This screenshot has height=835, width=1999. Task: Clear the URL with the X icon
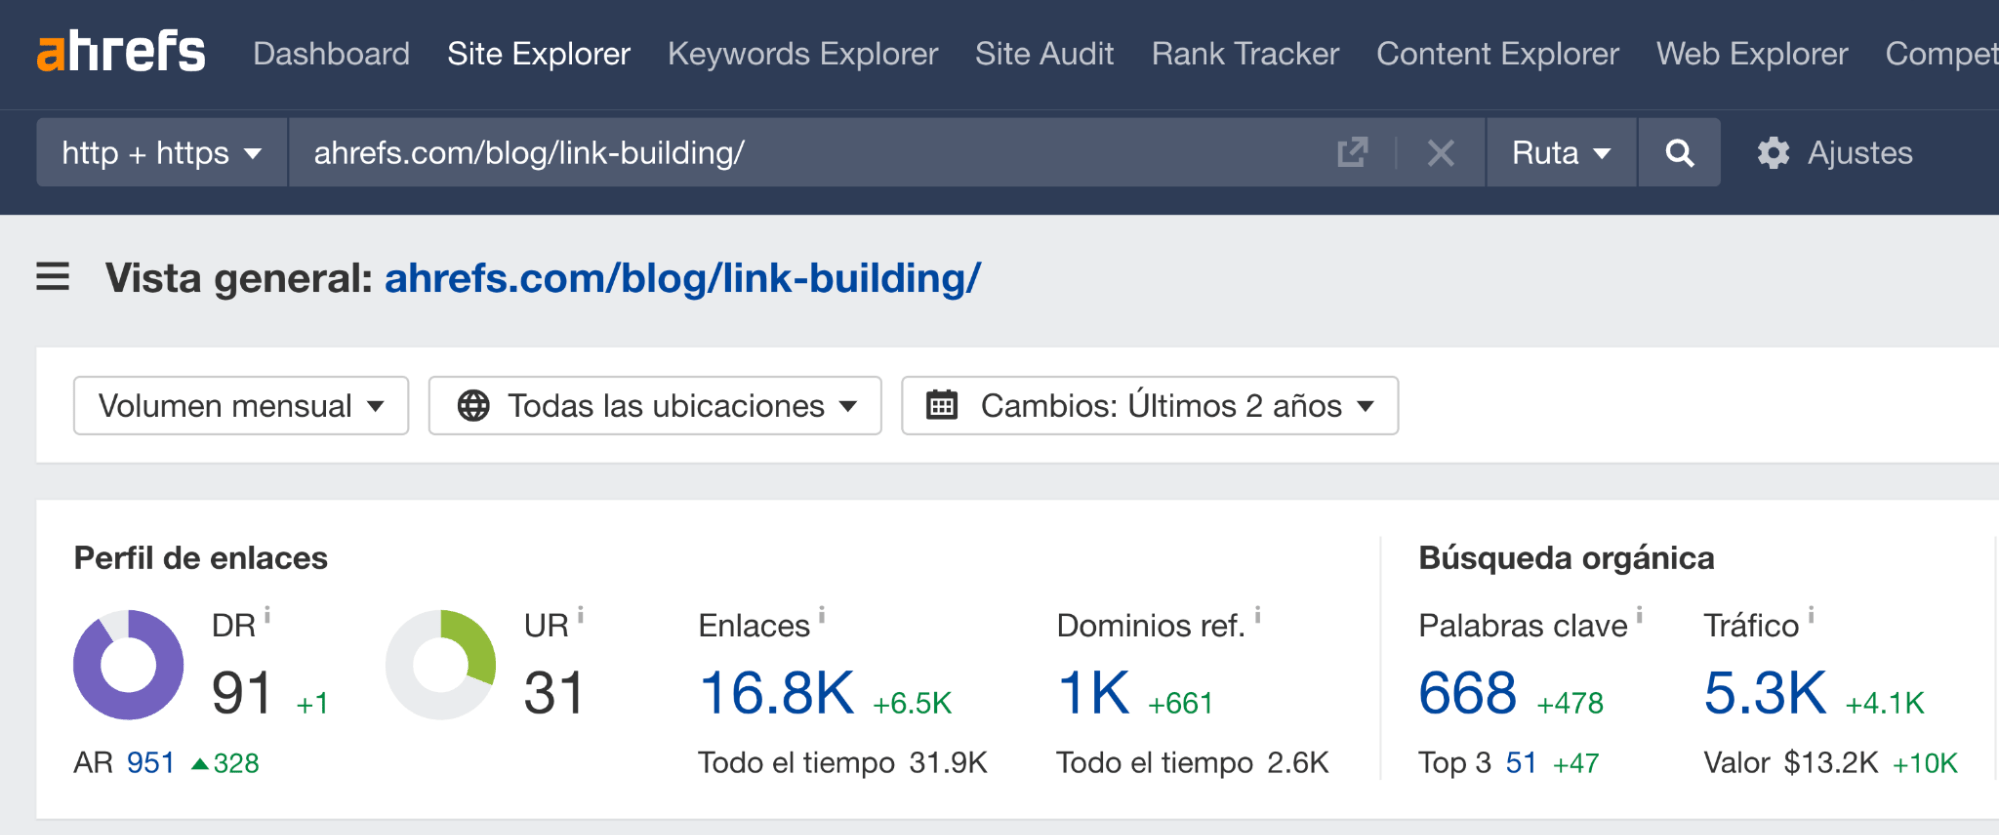click(x=1440, y=152)
